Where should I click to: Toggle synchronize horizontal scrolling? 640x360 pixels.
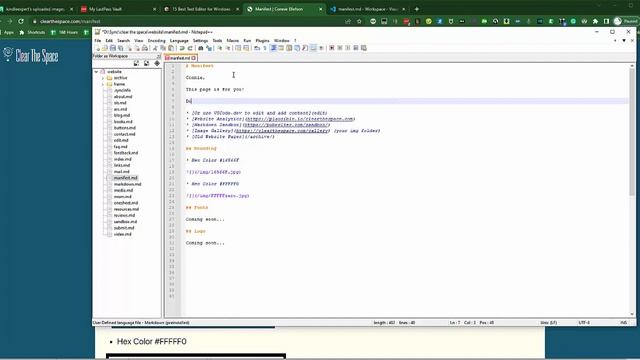246,48
